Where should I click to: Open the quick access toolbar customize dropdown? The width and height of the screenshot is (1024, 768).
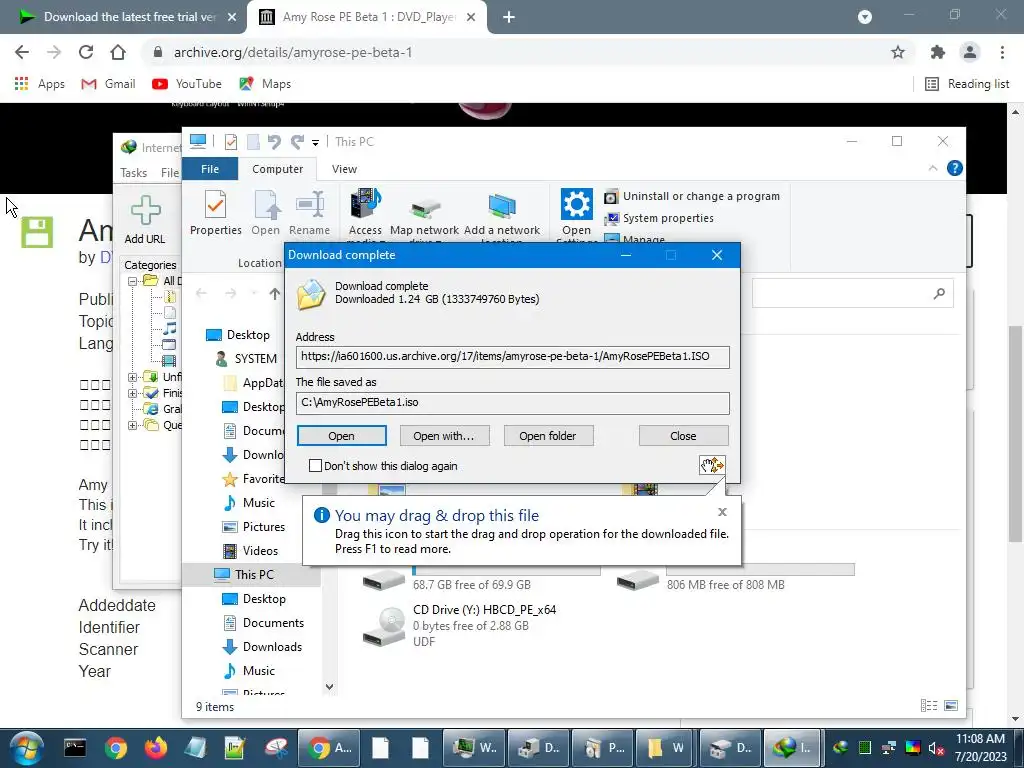click(x=315, y=142)
